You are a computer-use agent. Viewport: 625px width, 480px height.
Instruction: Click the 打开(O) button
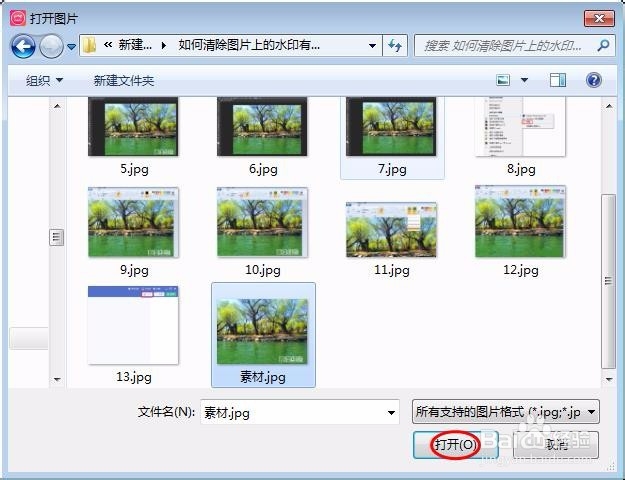pyautogui.click(x=455, y=444)
